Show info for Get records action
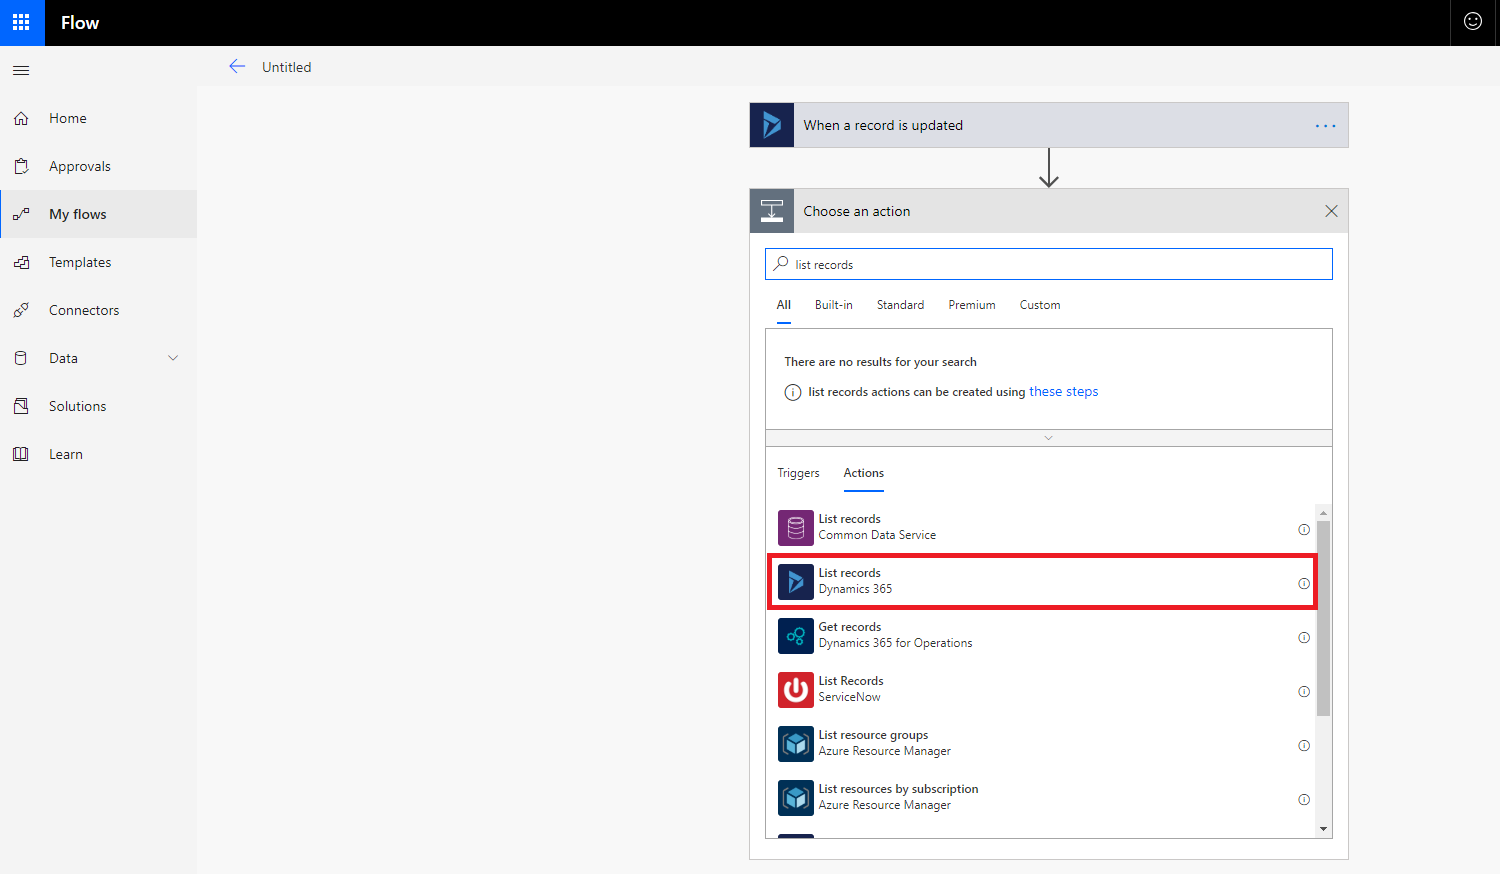The height and width of the screenshot is (874, 1500). tap(1304, 637)
